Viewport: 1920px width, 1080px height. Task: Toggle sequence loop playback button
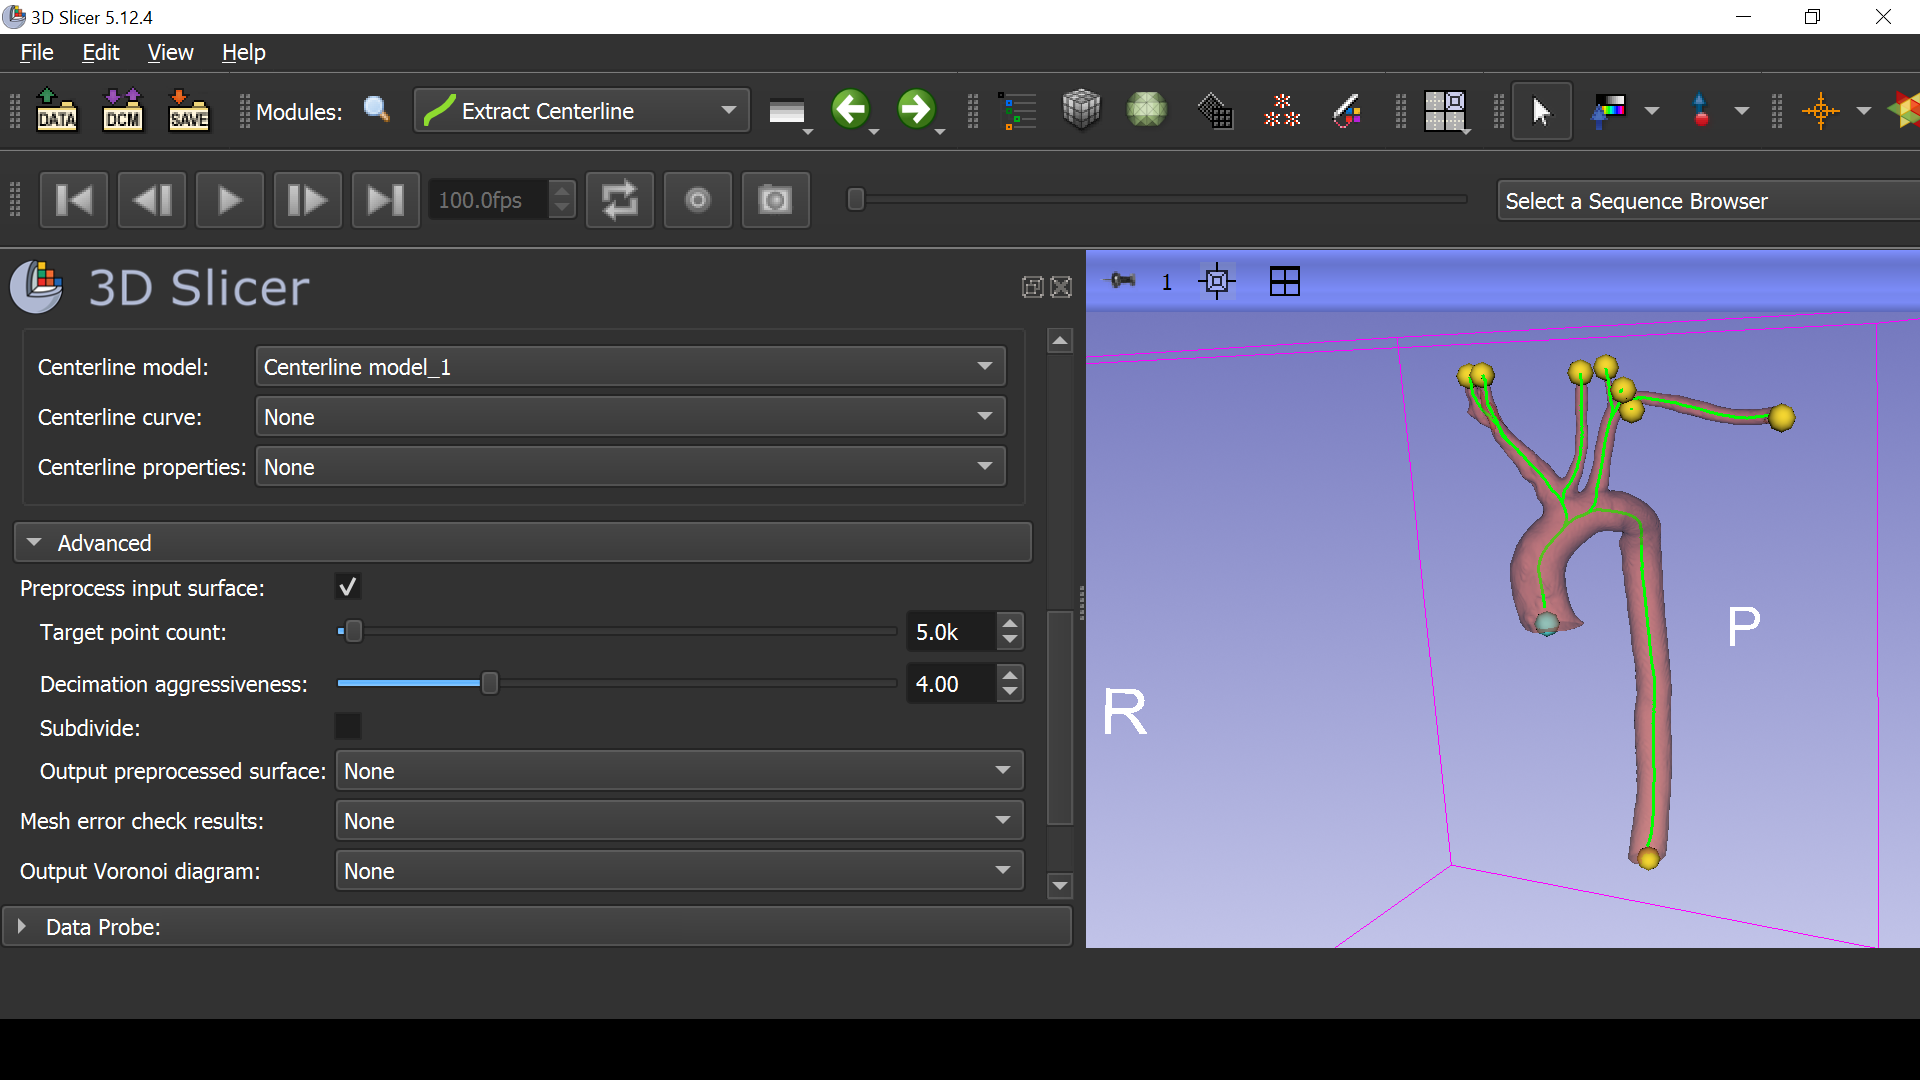(x=619, y=200)
